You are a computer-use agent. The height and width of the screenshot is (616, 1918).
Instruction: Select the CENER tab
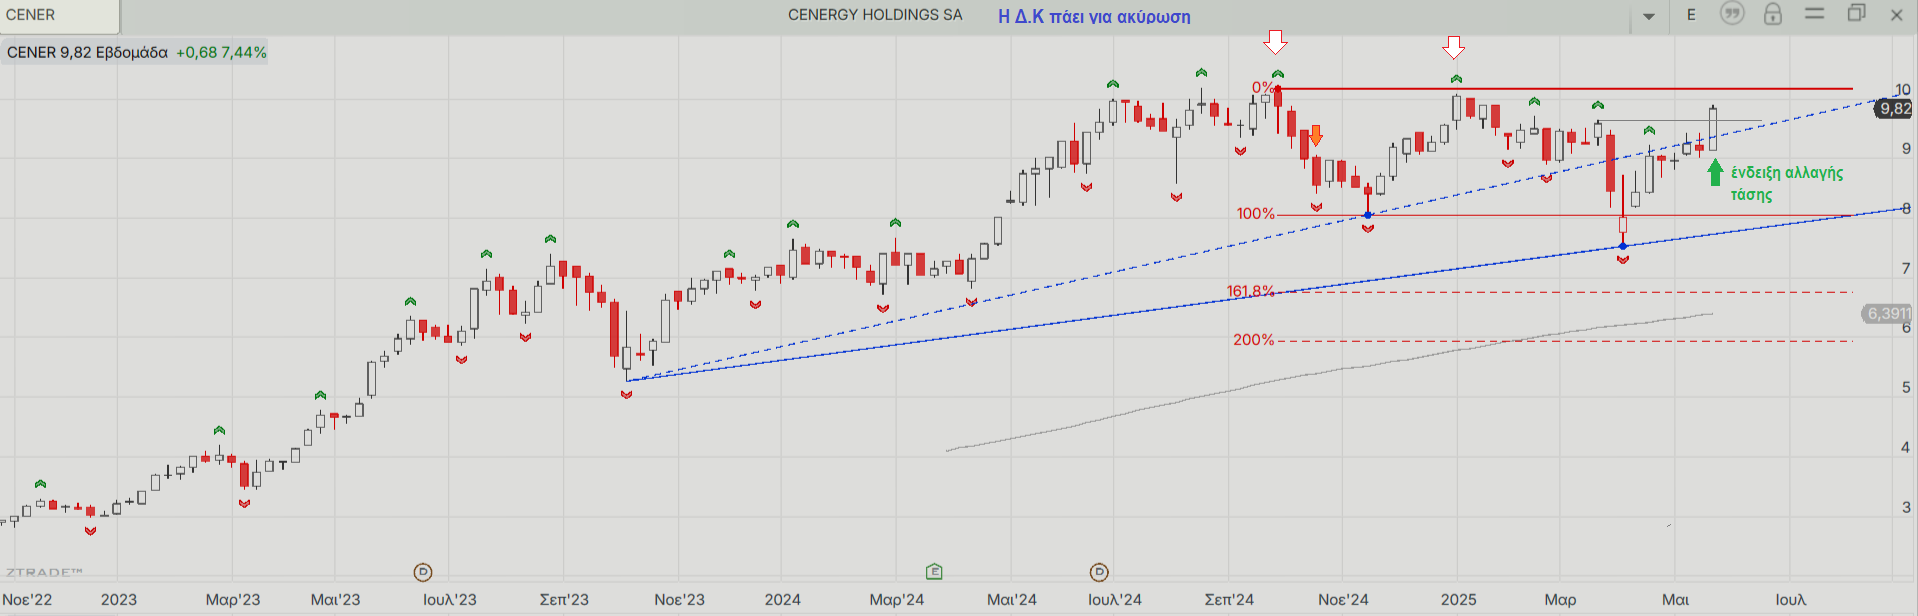[x=59, y=15]
